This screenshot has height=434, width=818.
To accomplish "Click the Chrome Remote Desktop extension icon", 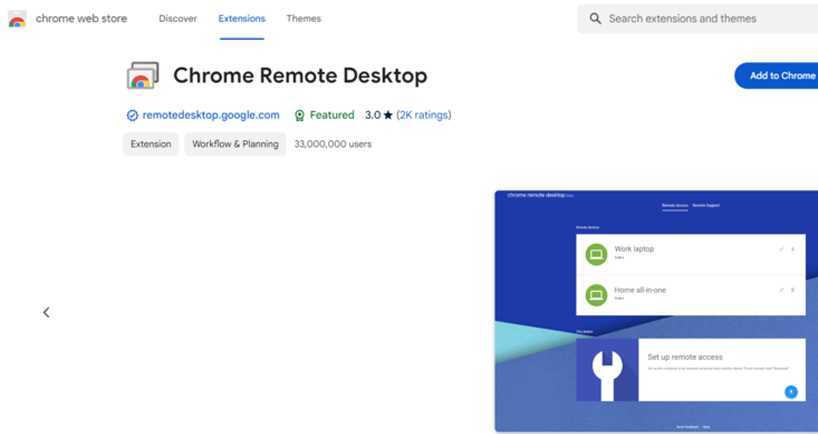I will tap(142, 76).
